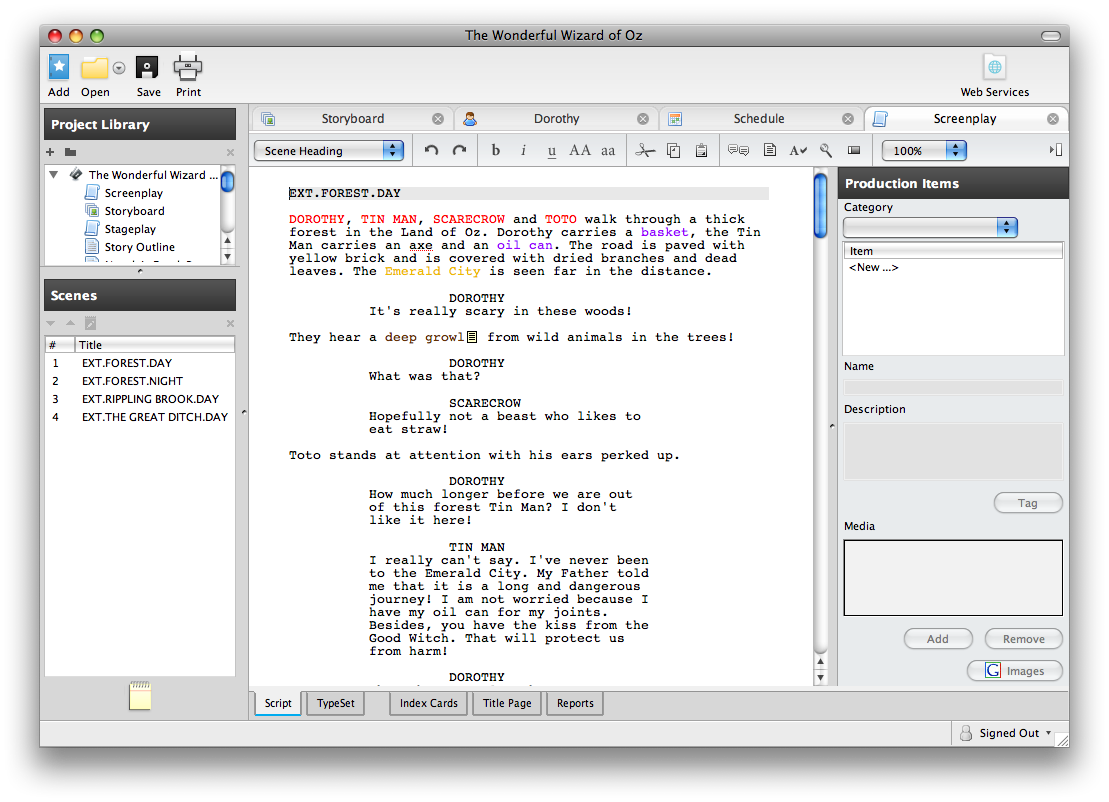
Task: Open the yellow notepad icon below Scenes
Action: click(140, 695)
